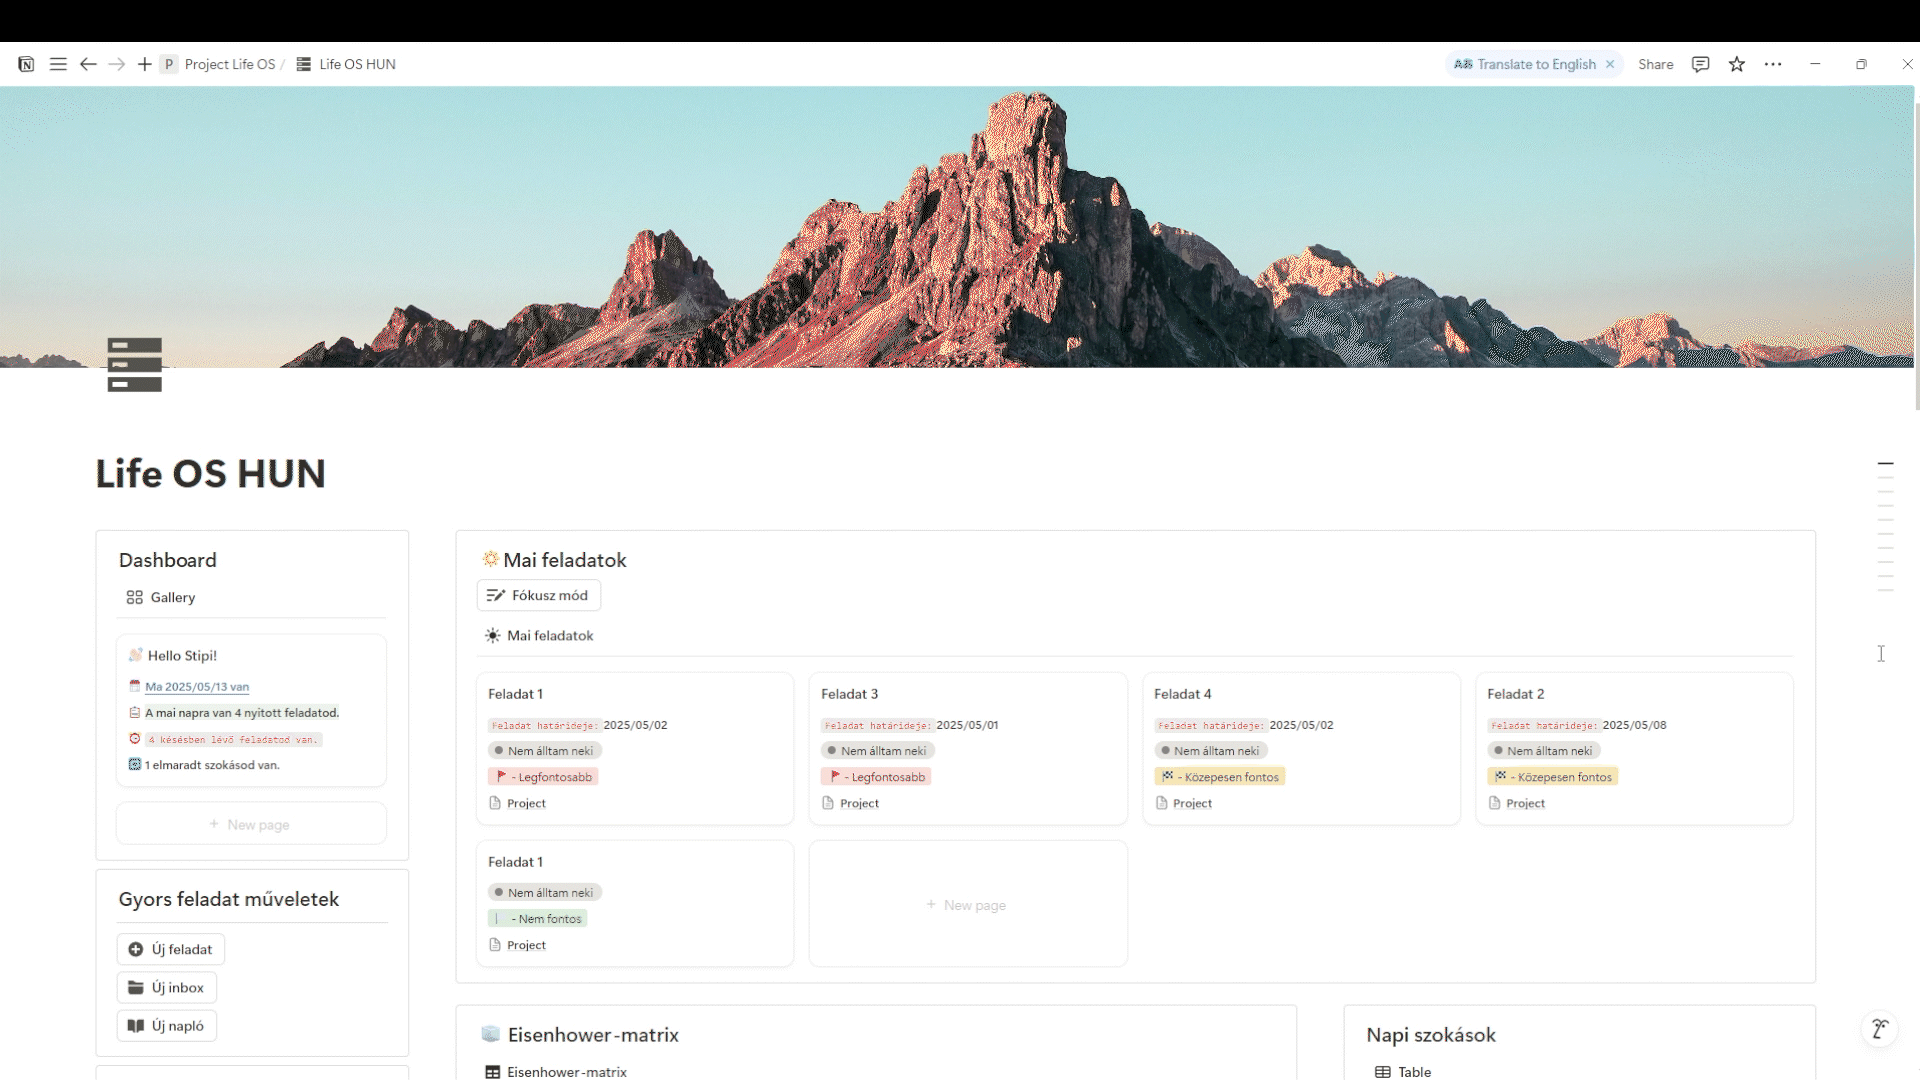Select the Mai feladatok view tab

point(539,635)
